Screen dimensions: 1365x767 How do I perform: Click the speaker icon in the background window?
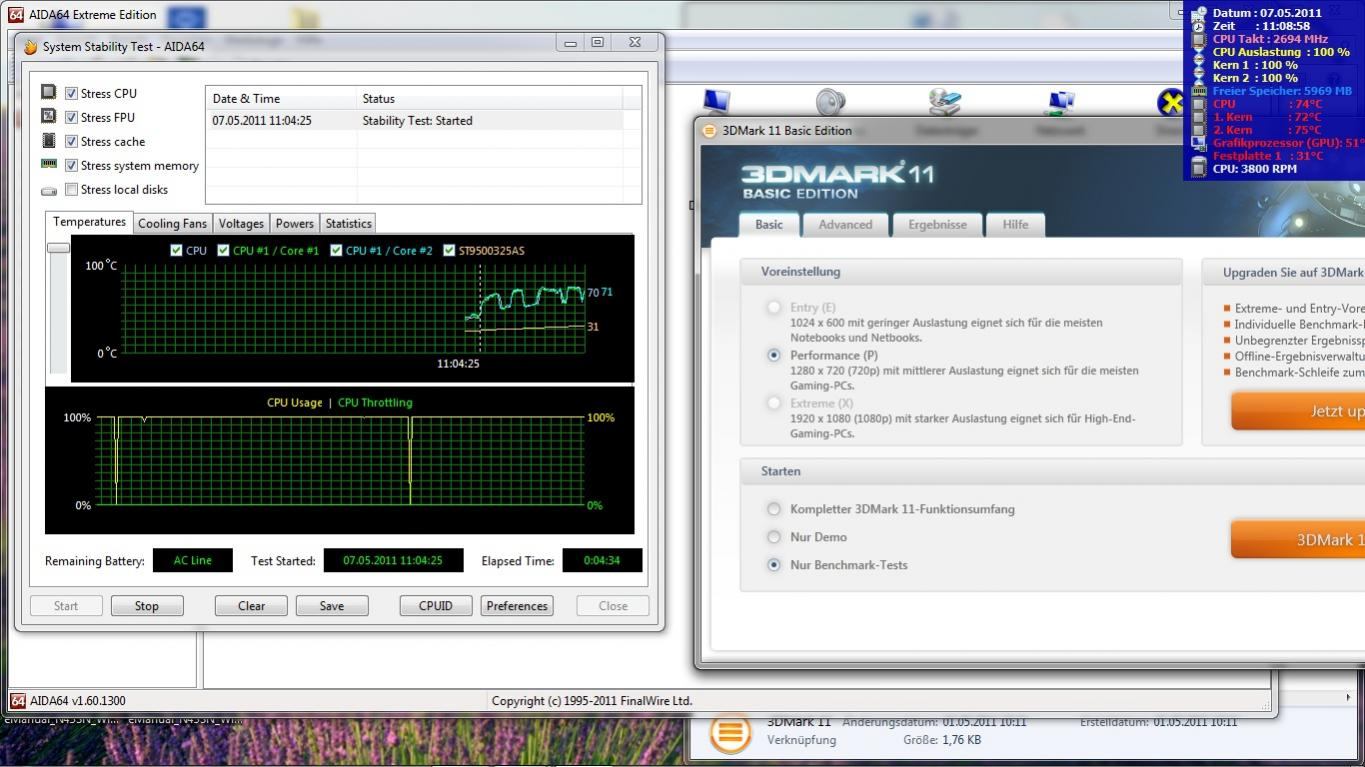point(830,102)
